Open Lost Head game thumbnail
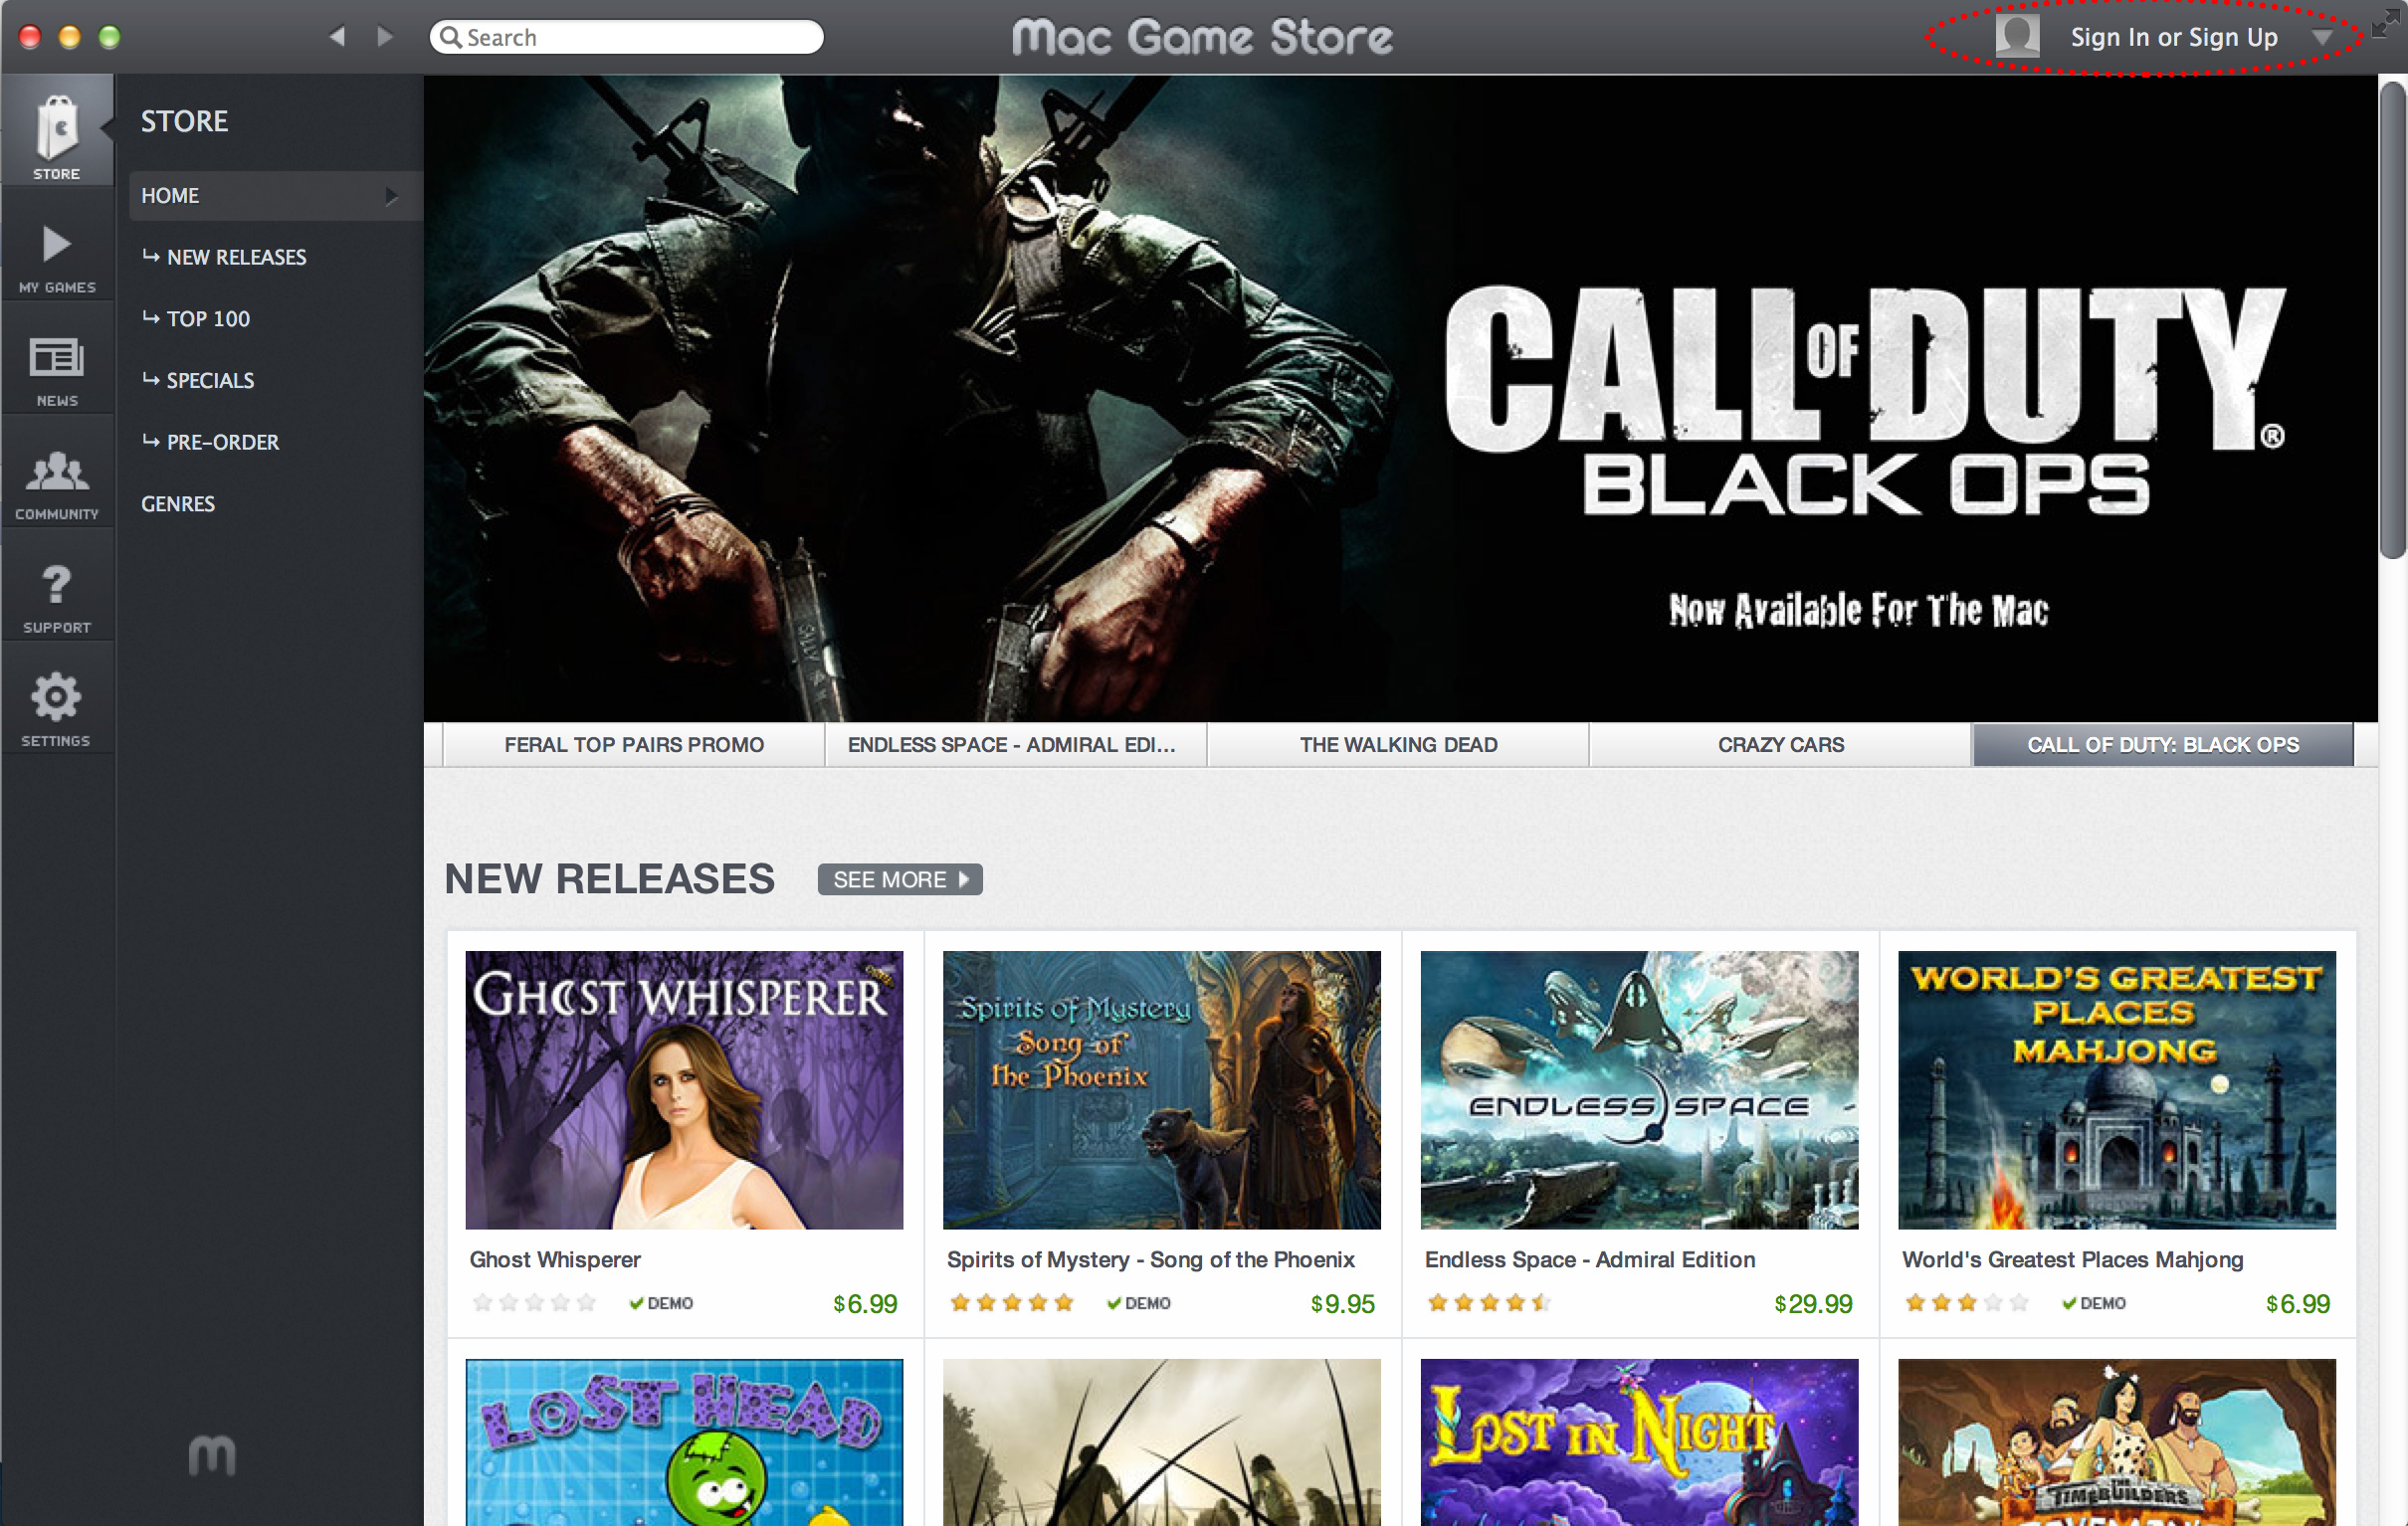The width and height of the screenshot is (2408, 1526). [x=684, y=1442]
